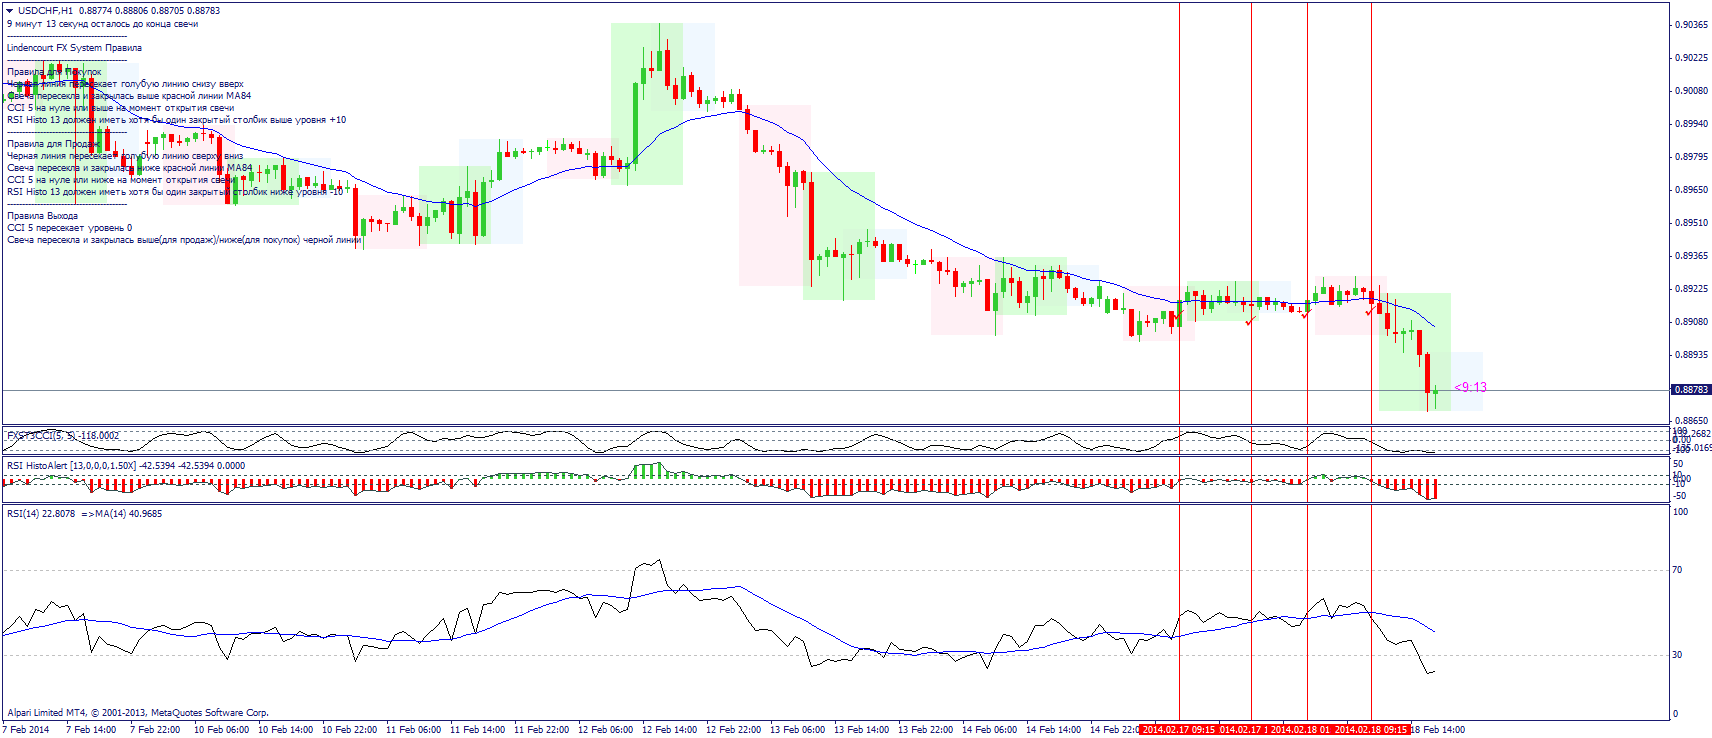This screenshot has width=1712, height=738.
Task: Click the '10 Feb 06:00' time axis label
Action: coord(221,730)
